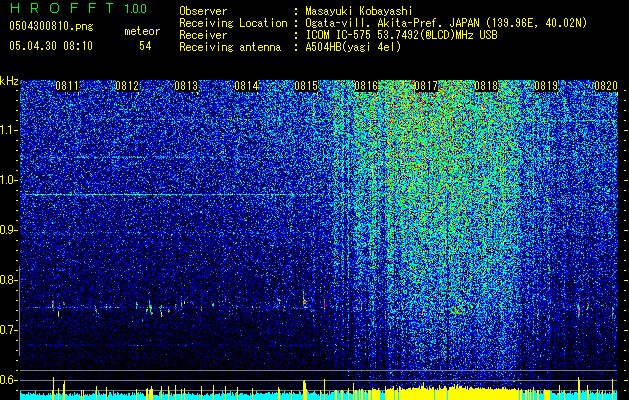Click the 'Receiver' field label
The width and height of the screenshot is (629, 400).
click(x=203, y=35)
